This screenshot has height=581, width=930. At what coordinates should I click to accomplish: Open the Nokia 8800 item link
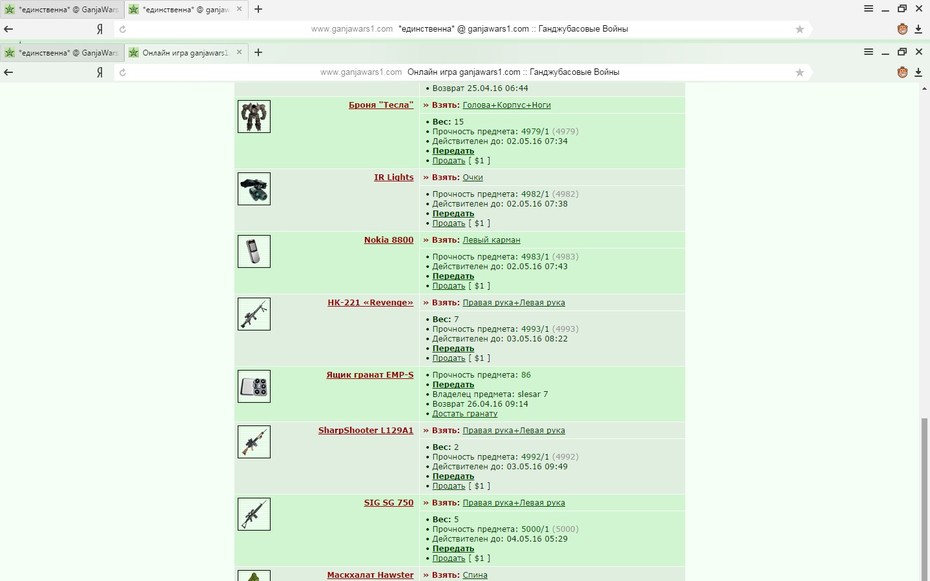point(388,240)
